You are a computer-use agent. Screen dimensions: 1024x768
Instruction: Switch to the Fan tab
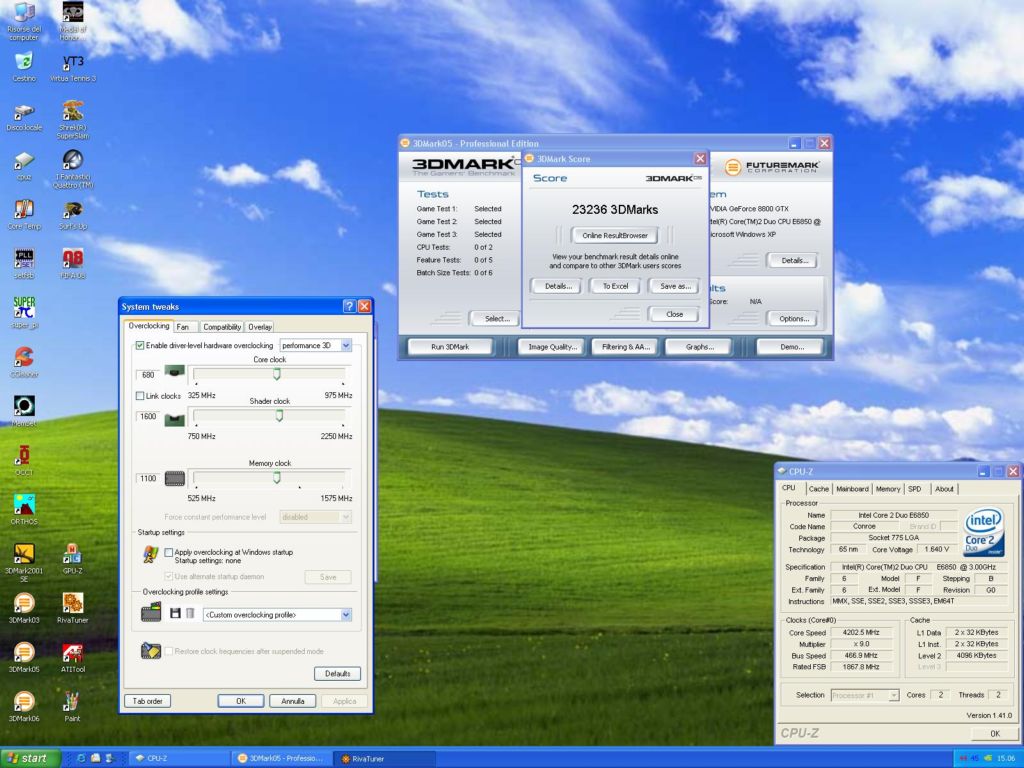[183, 327]
